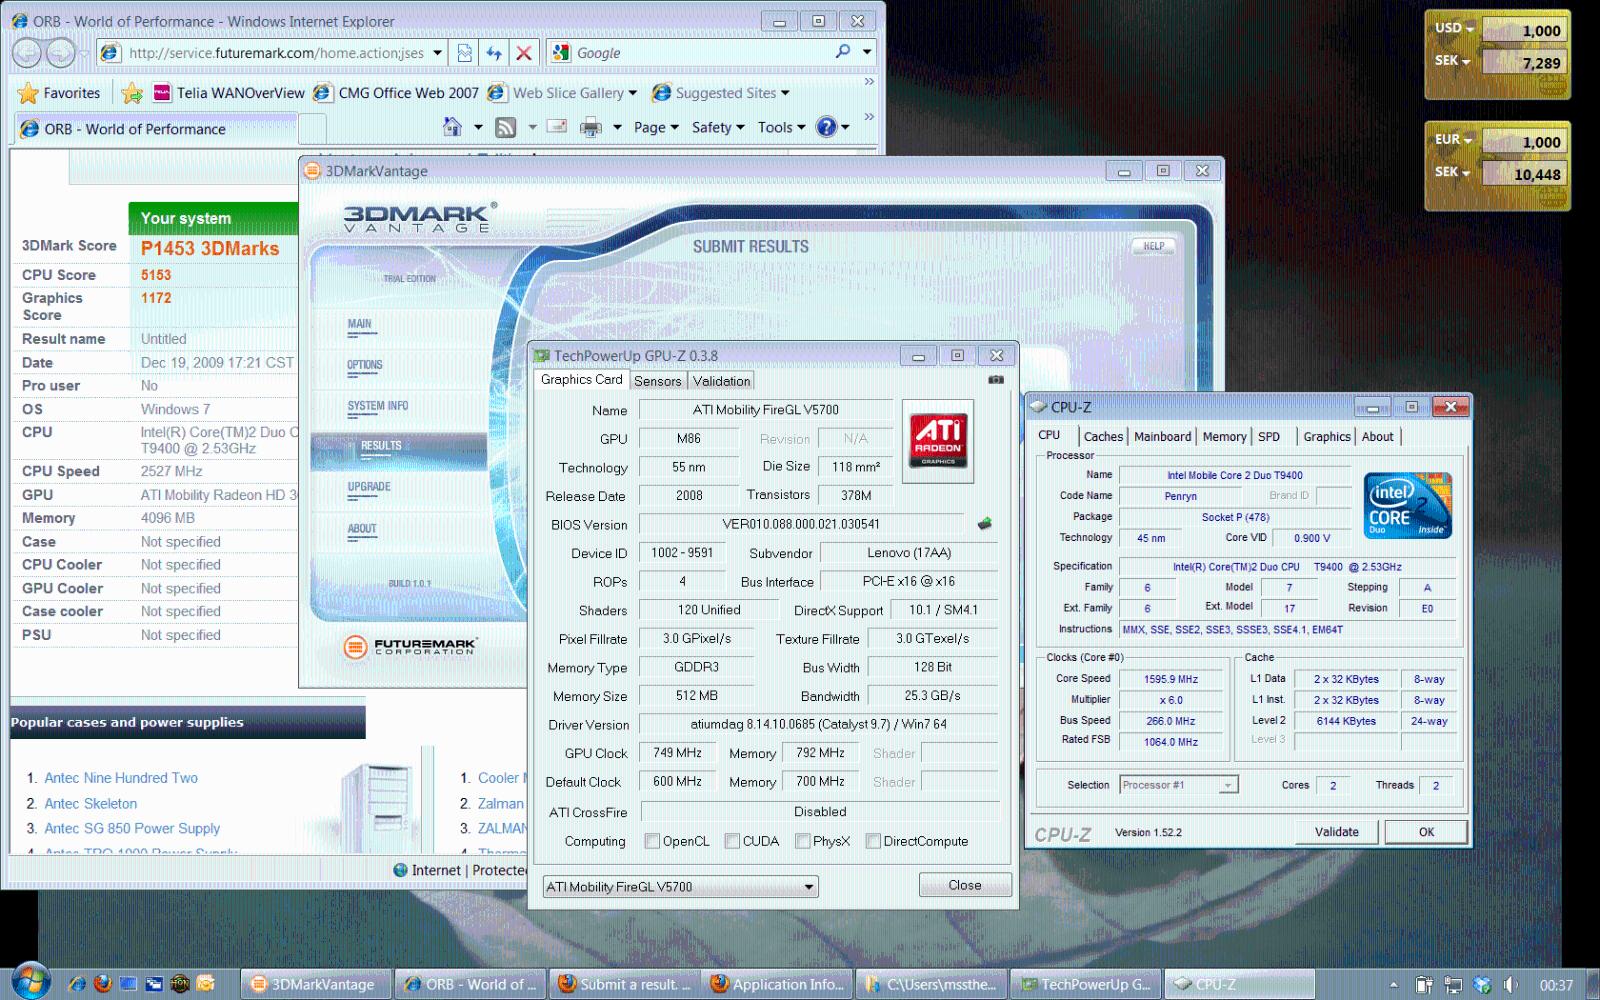Toggle the DirectCompute checkbox in GPU-Z
Screen dimensions: 1600x1000
click(x=873, y=841)
